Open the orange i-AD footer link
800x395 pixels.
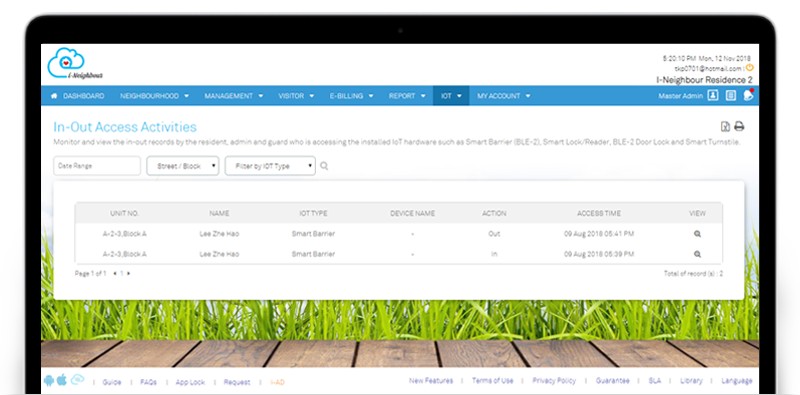click(278, 382)
